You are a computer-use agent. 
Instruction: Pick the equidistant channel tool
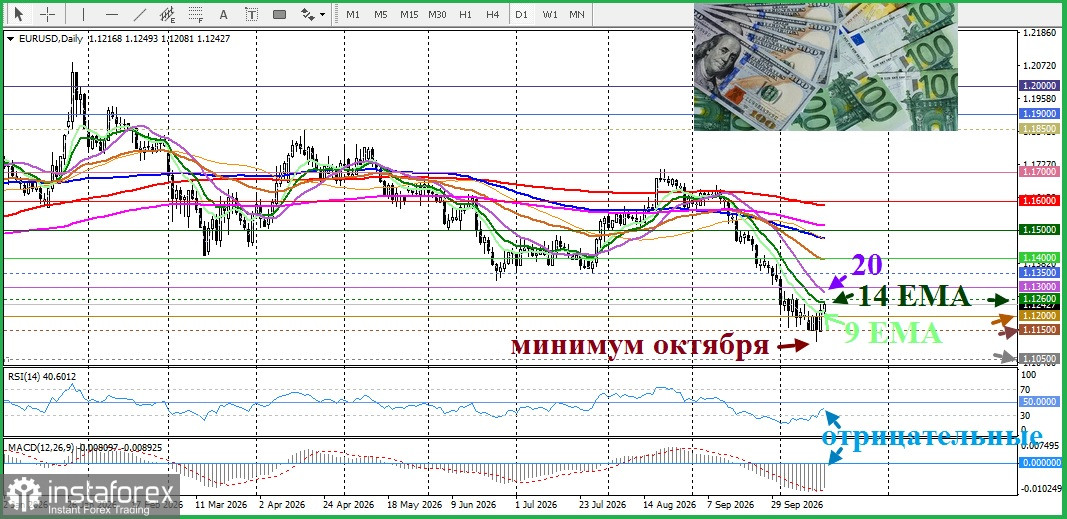pyautogui.click(x=167, y=14)
